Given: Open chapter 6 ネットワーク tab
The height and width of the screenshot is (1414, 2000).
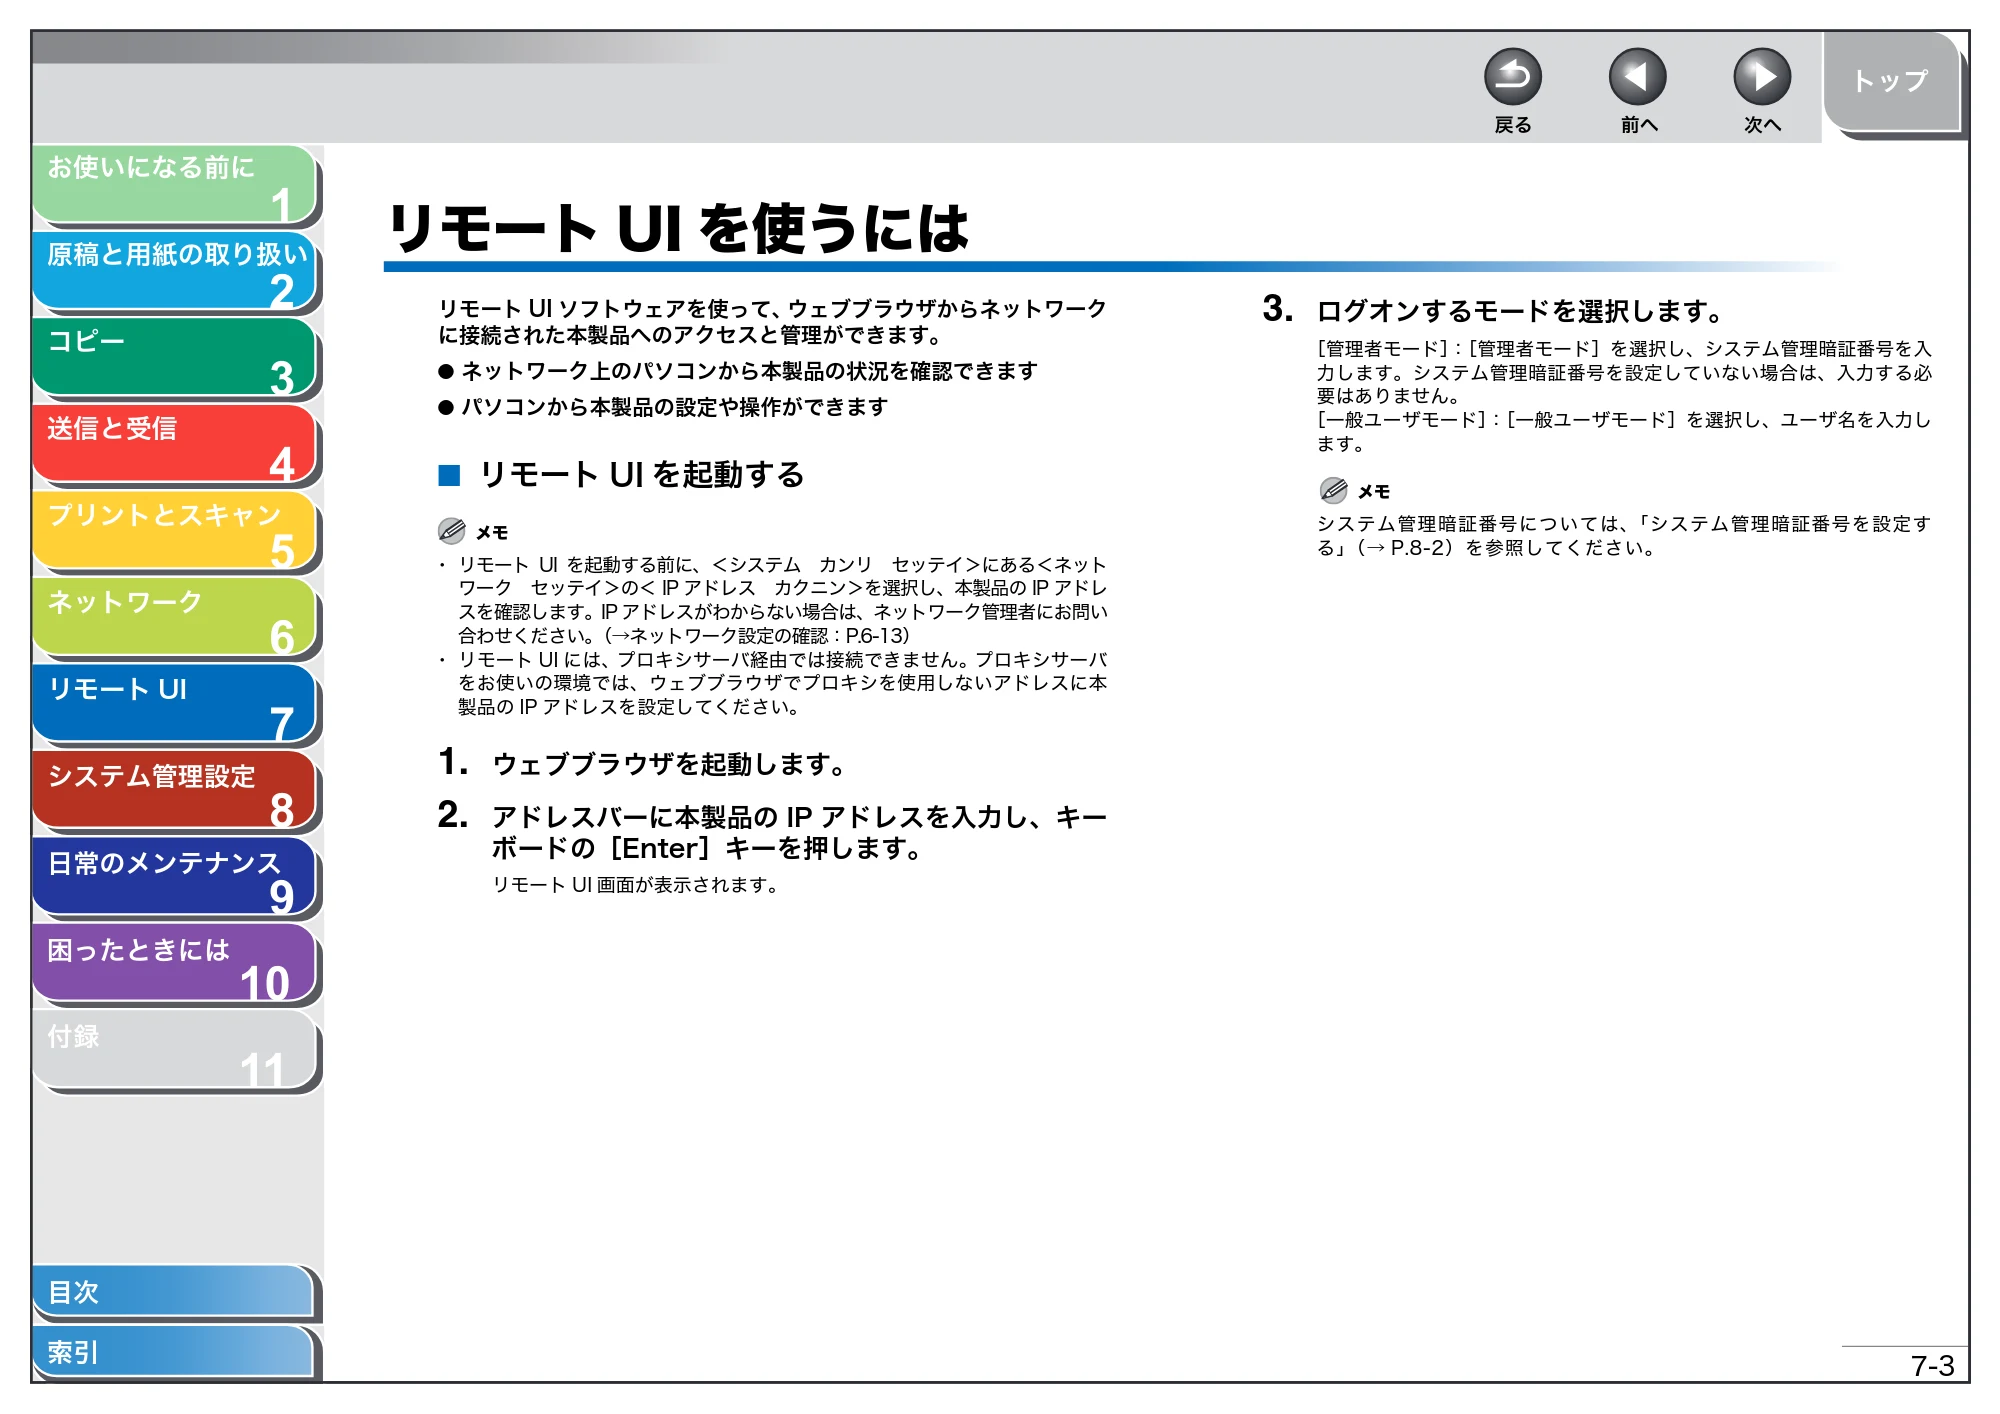Looking at the screenshot, I should 175,618.
